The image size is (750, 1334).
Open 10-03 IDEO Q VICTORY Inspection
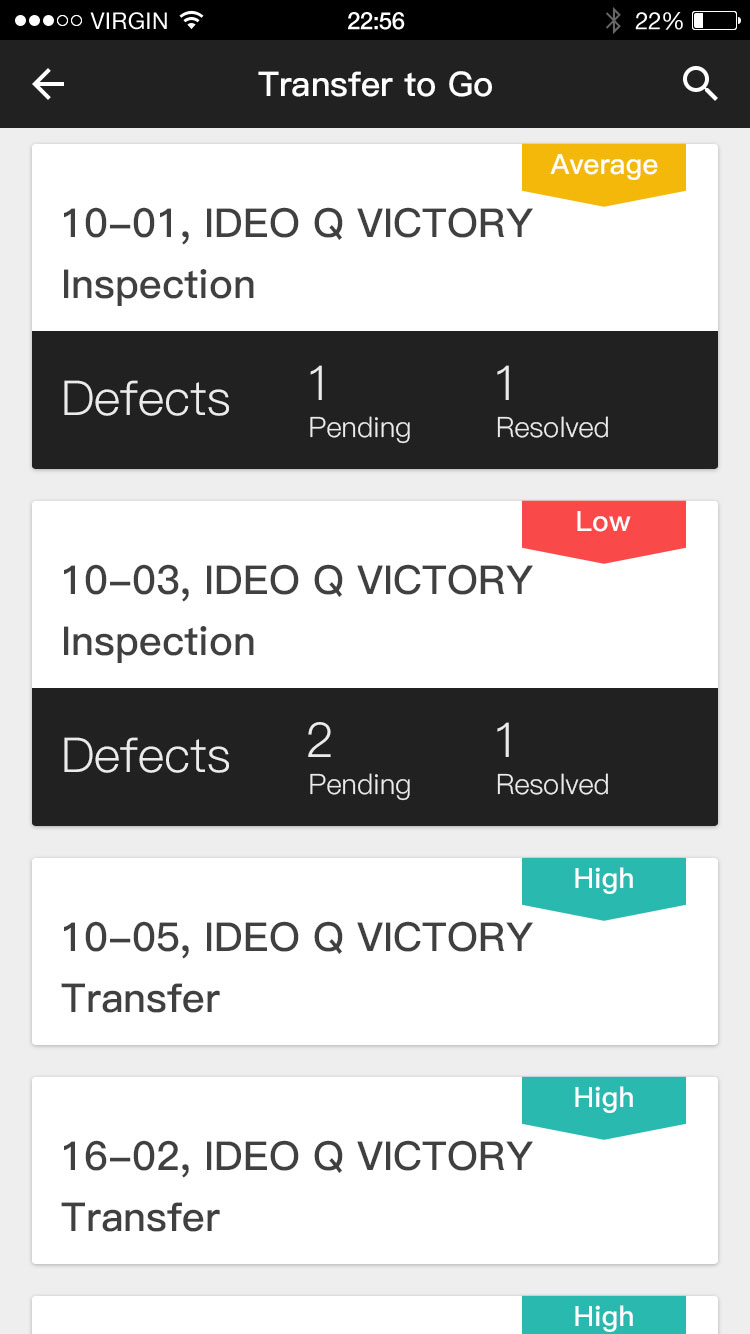coord(296,610)
